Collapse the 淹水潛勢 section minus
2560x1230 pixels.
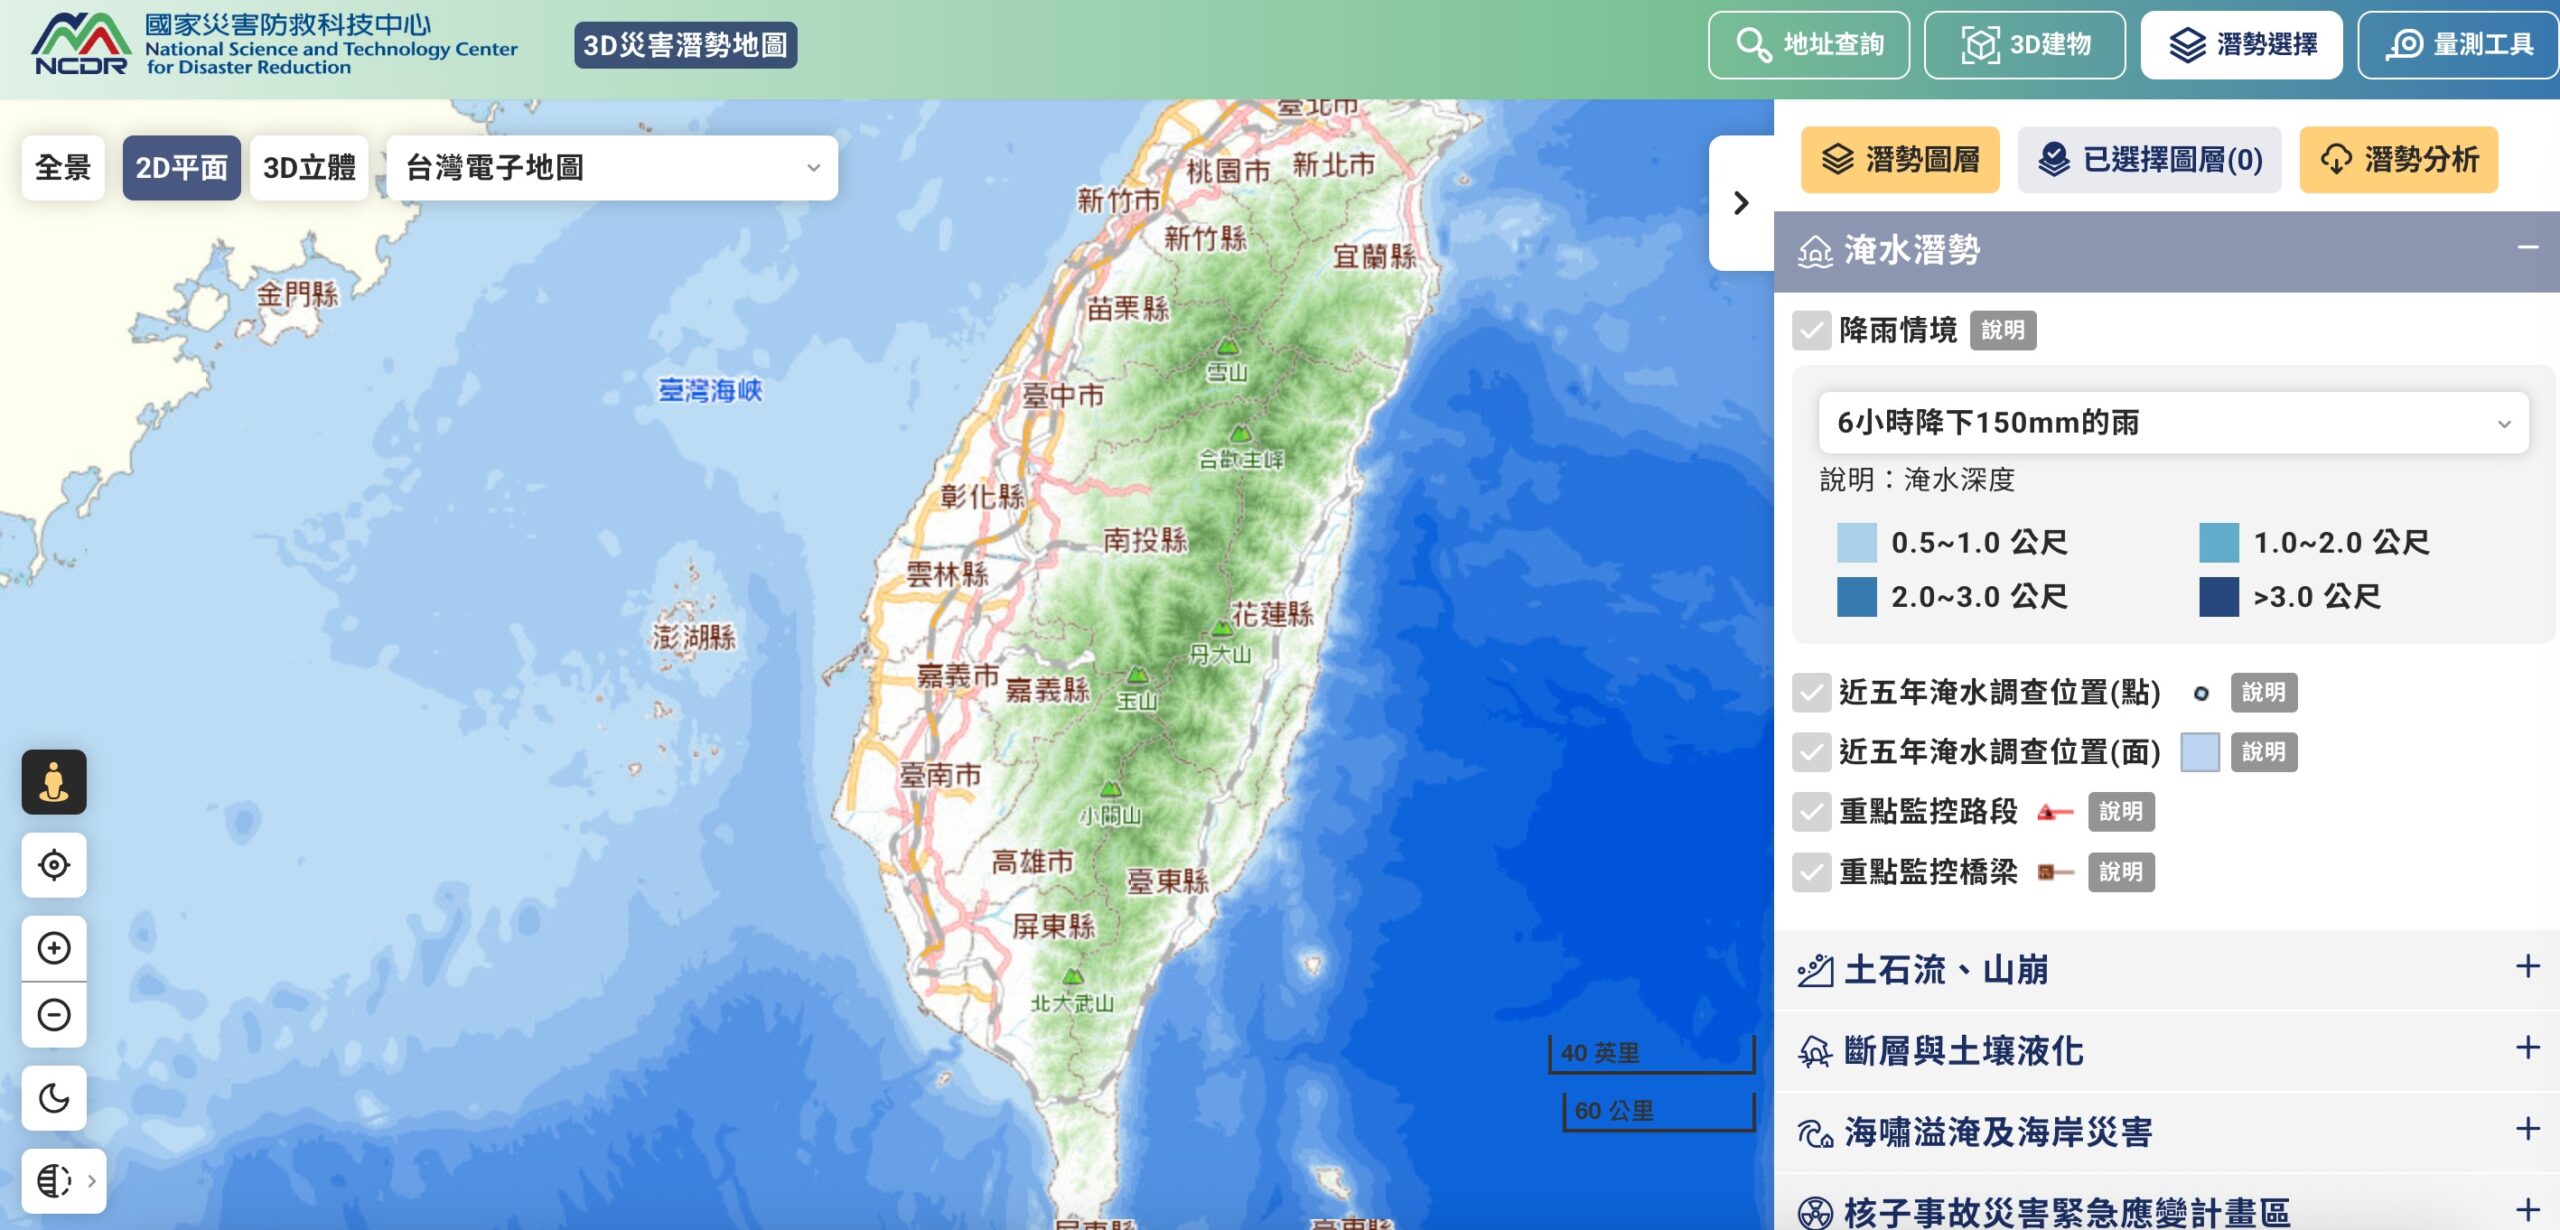pyautogui.click(x=2528, y=247)
